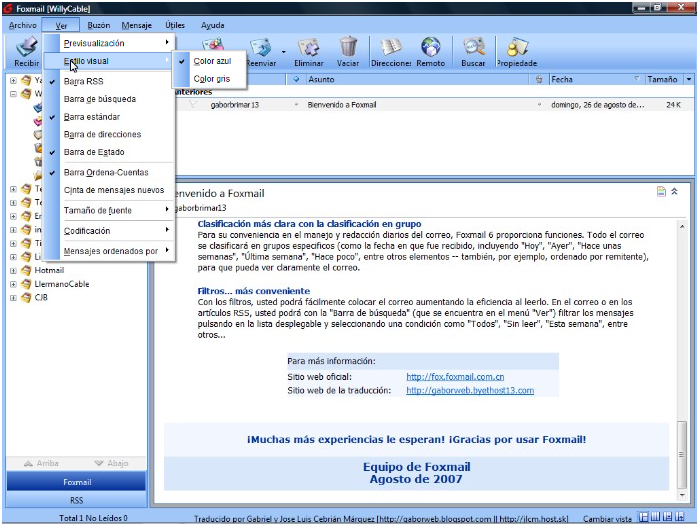
Task: Switch to the Foxmail panel tab
Action: coord(76,482)
